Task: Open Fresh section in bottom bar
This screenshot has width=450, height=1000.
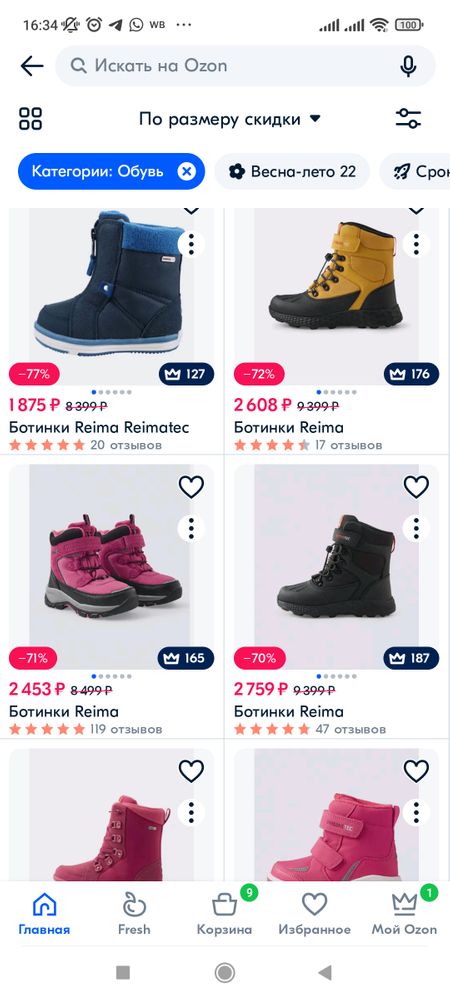Action: (x=134, y=913)
